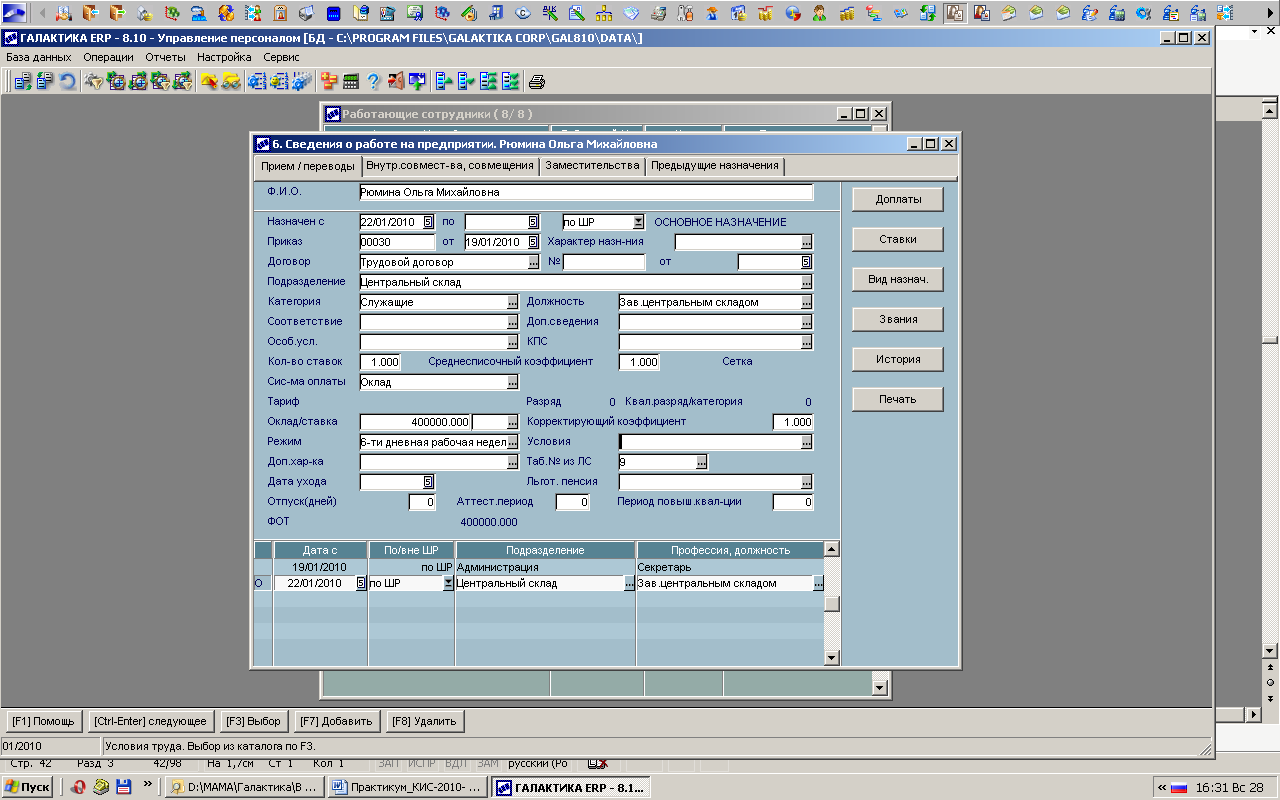
Task: Click the Galaktika logo in top launcher bar
Action: click(14, 13)
